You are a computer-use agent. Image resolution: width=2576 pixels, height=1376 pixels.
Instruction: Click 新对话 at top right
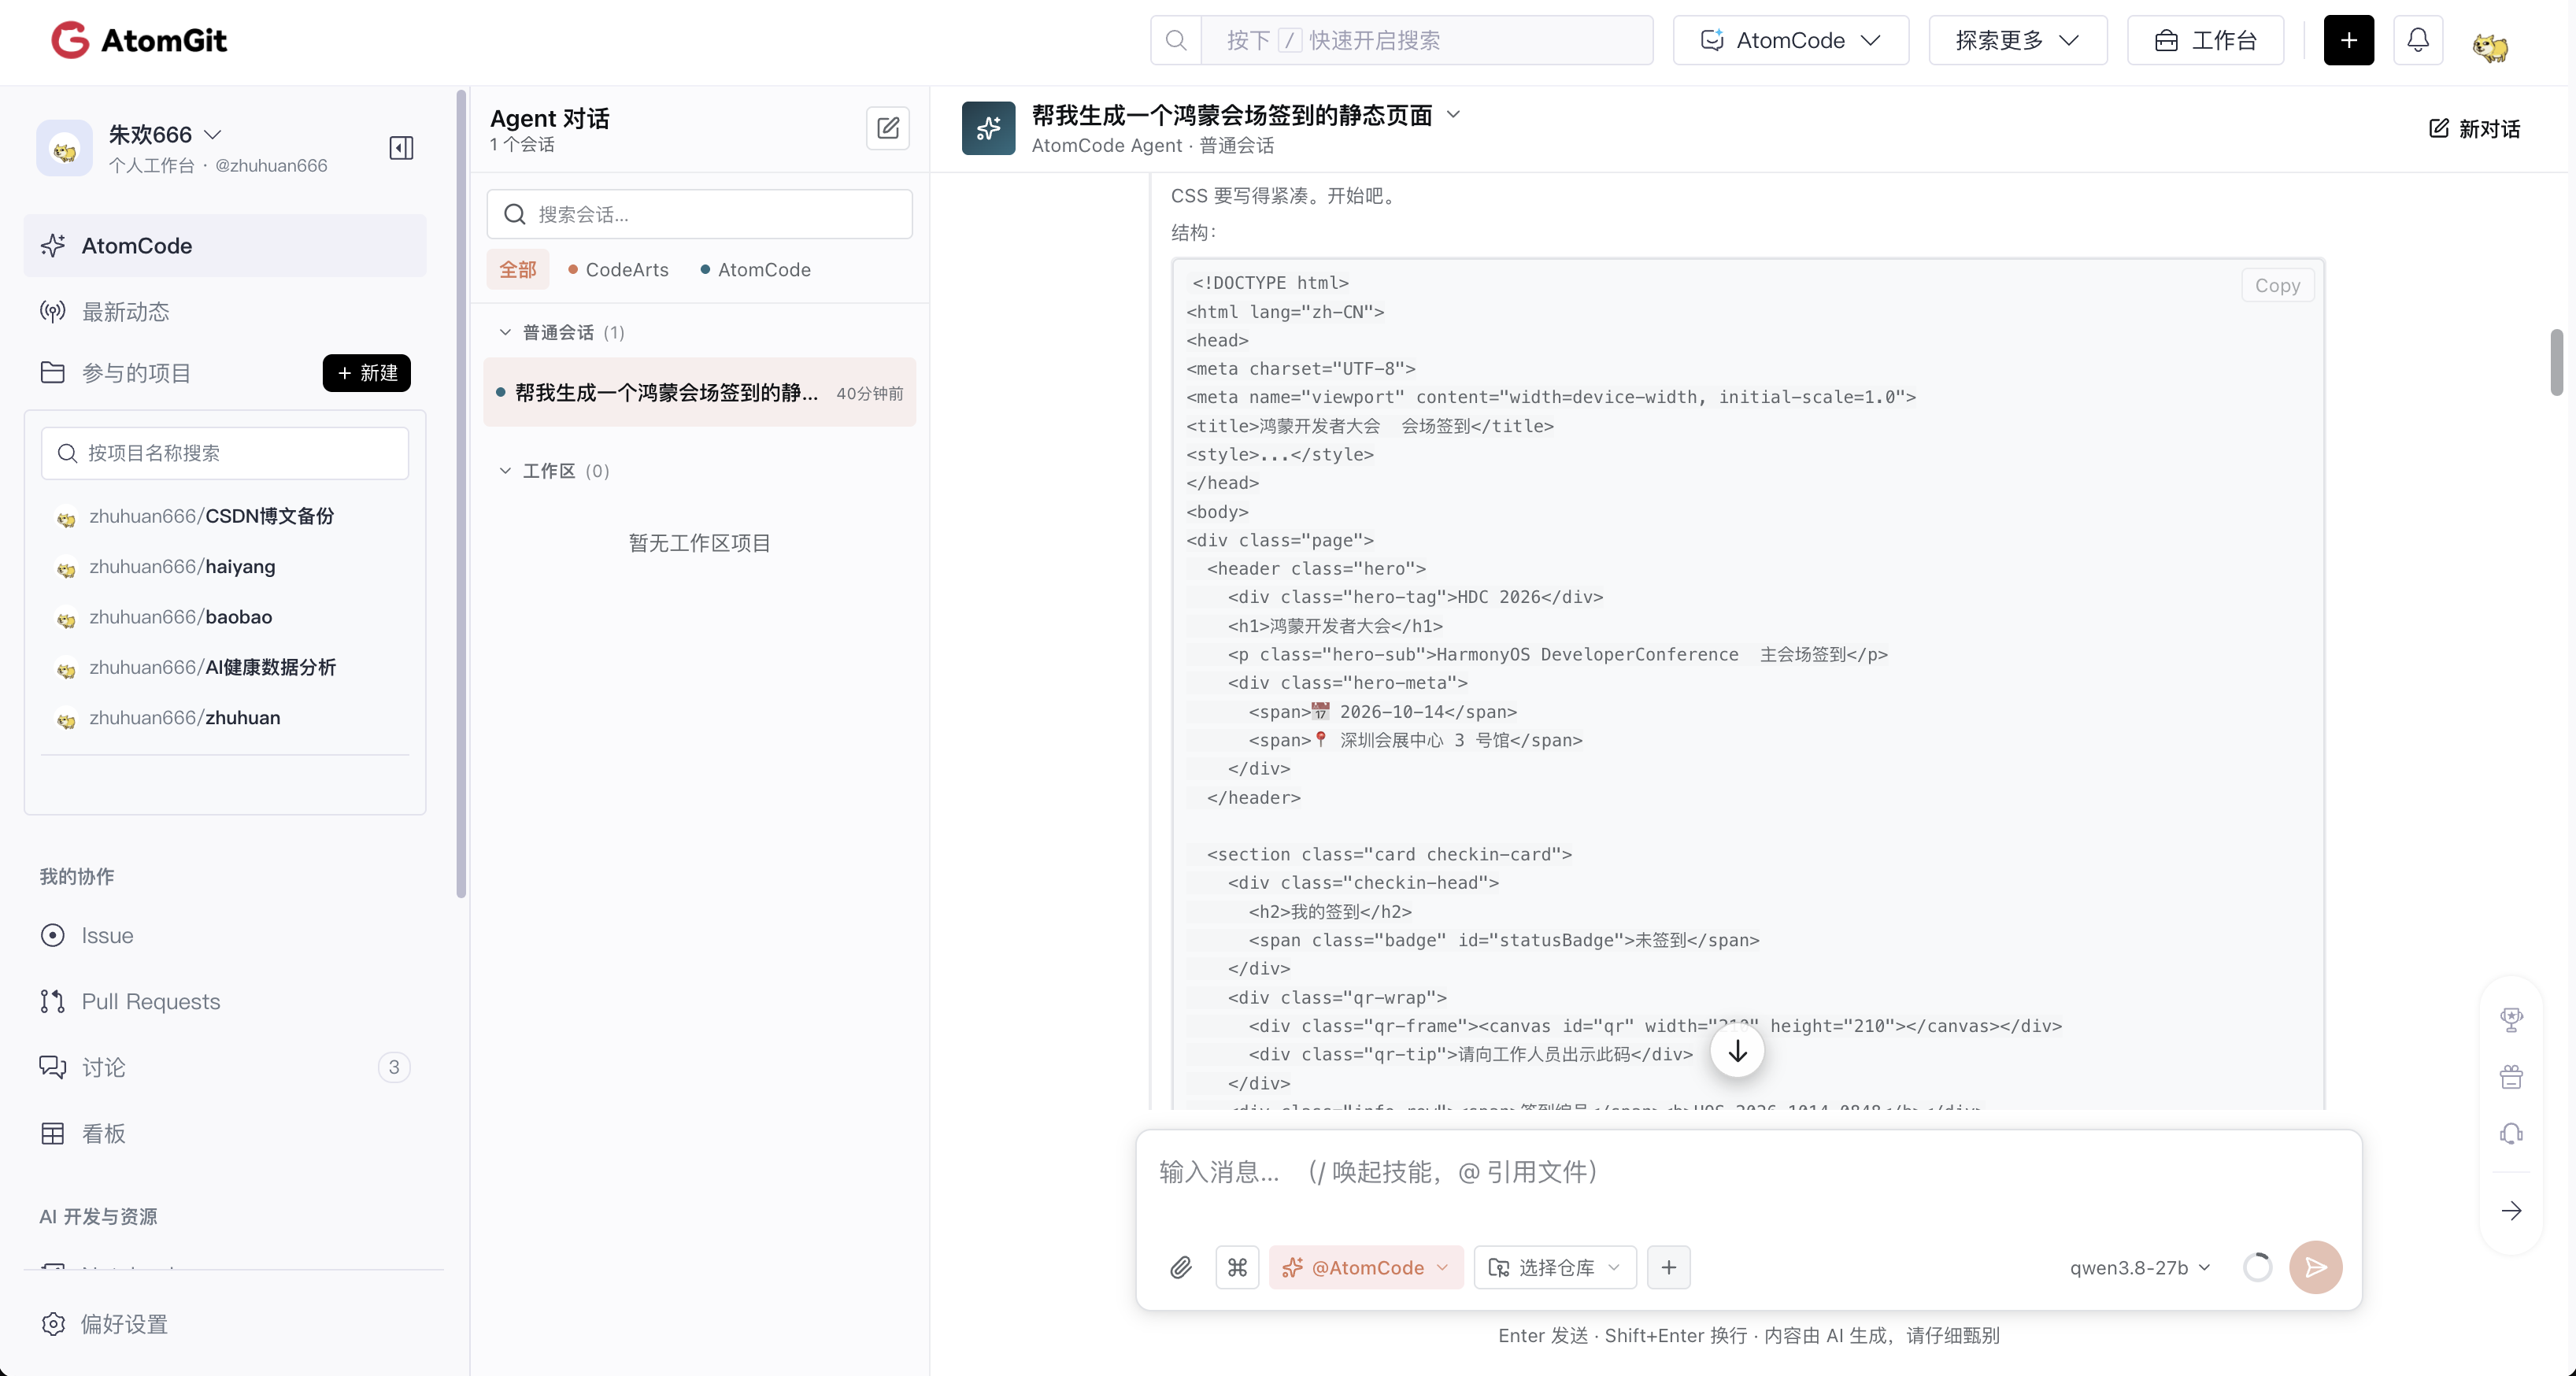coord(2474,128)
